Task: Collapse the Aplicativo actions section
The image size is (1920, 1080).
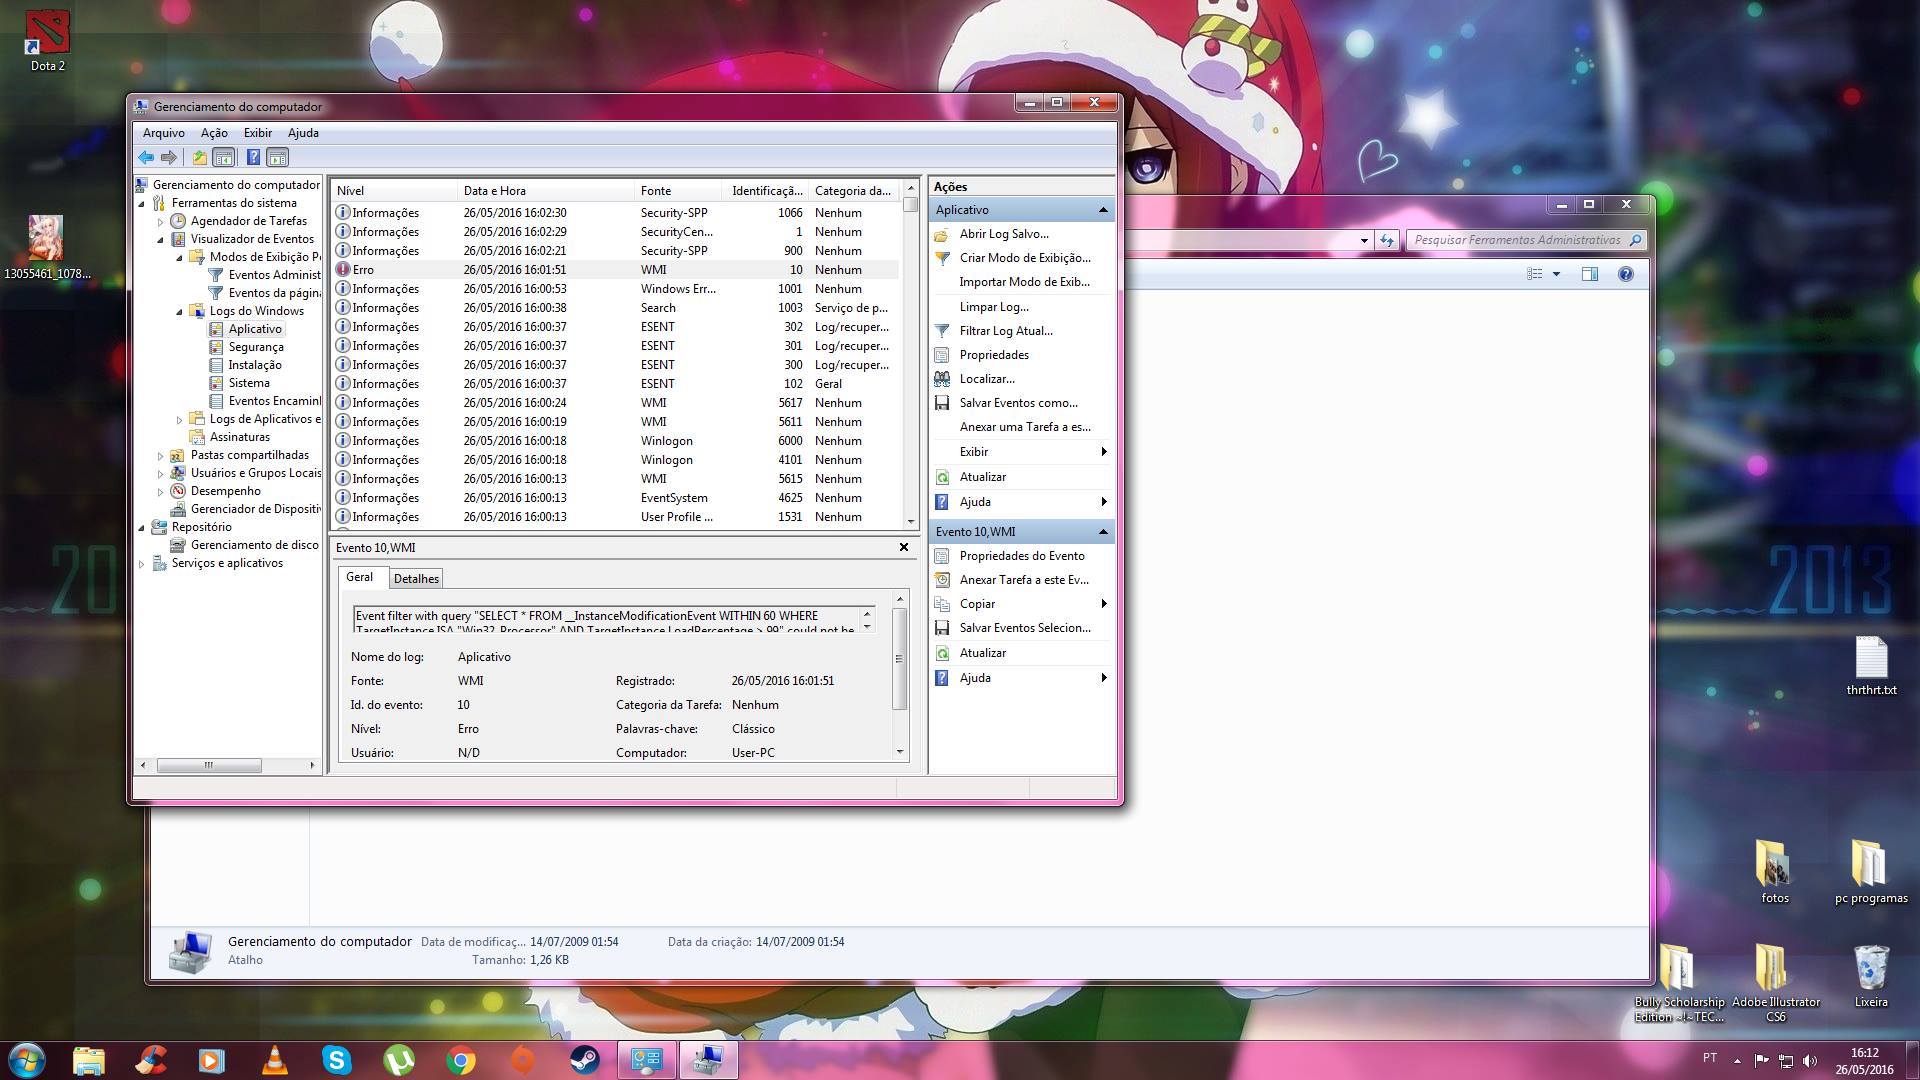Action: click(x=1103, y=210)
